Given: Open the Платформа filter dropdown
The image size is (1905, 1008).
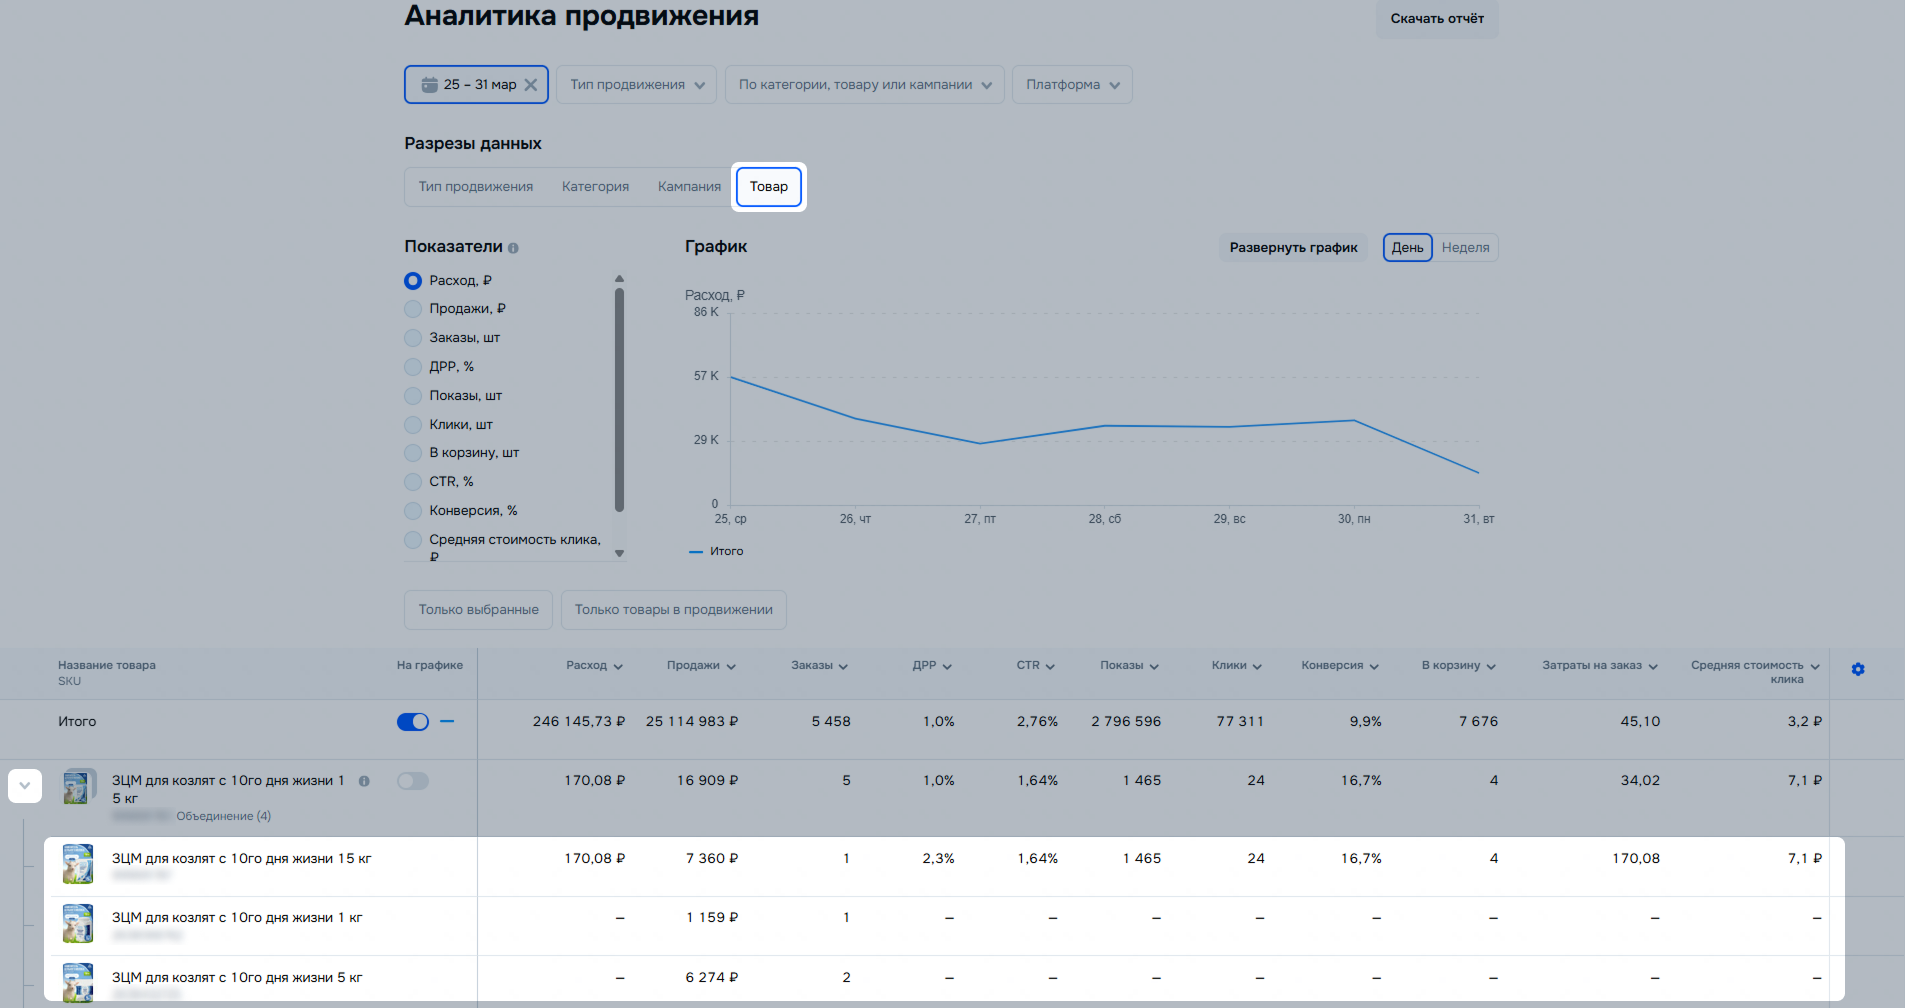Looking at the screenshot, I should (1072, 85).
